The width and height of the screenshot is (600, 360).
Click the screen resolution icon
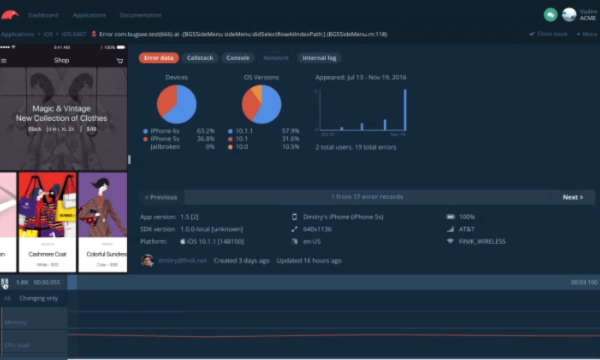(x=294, y=229)
